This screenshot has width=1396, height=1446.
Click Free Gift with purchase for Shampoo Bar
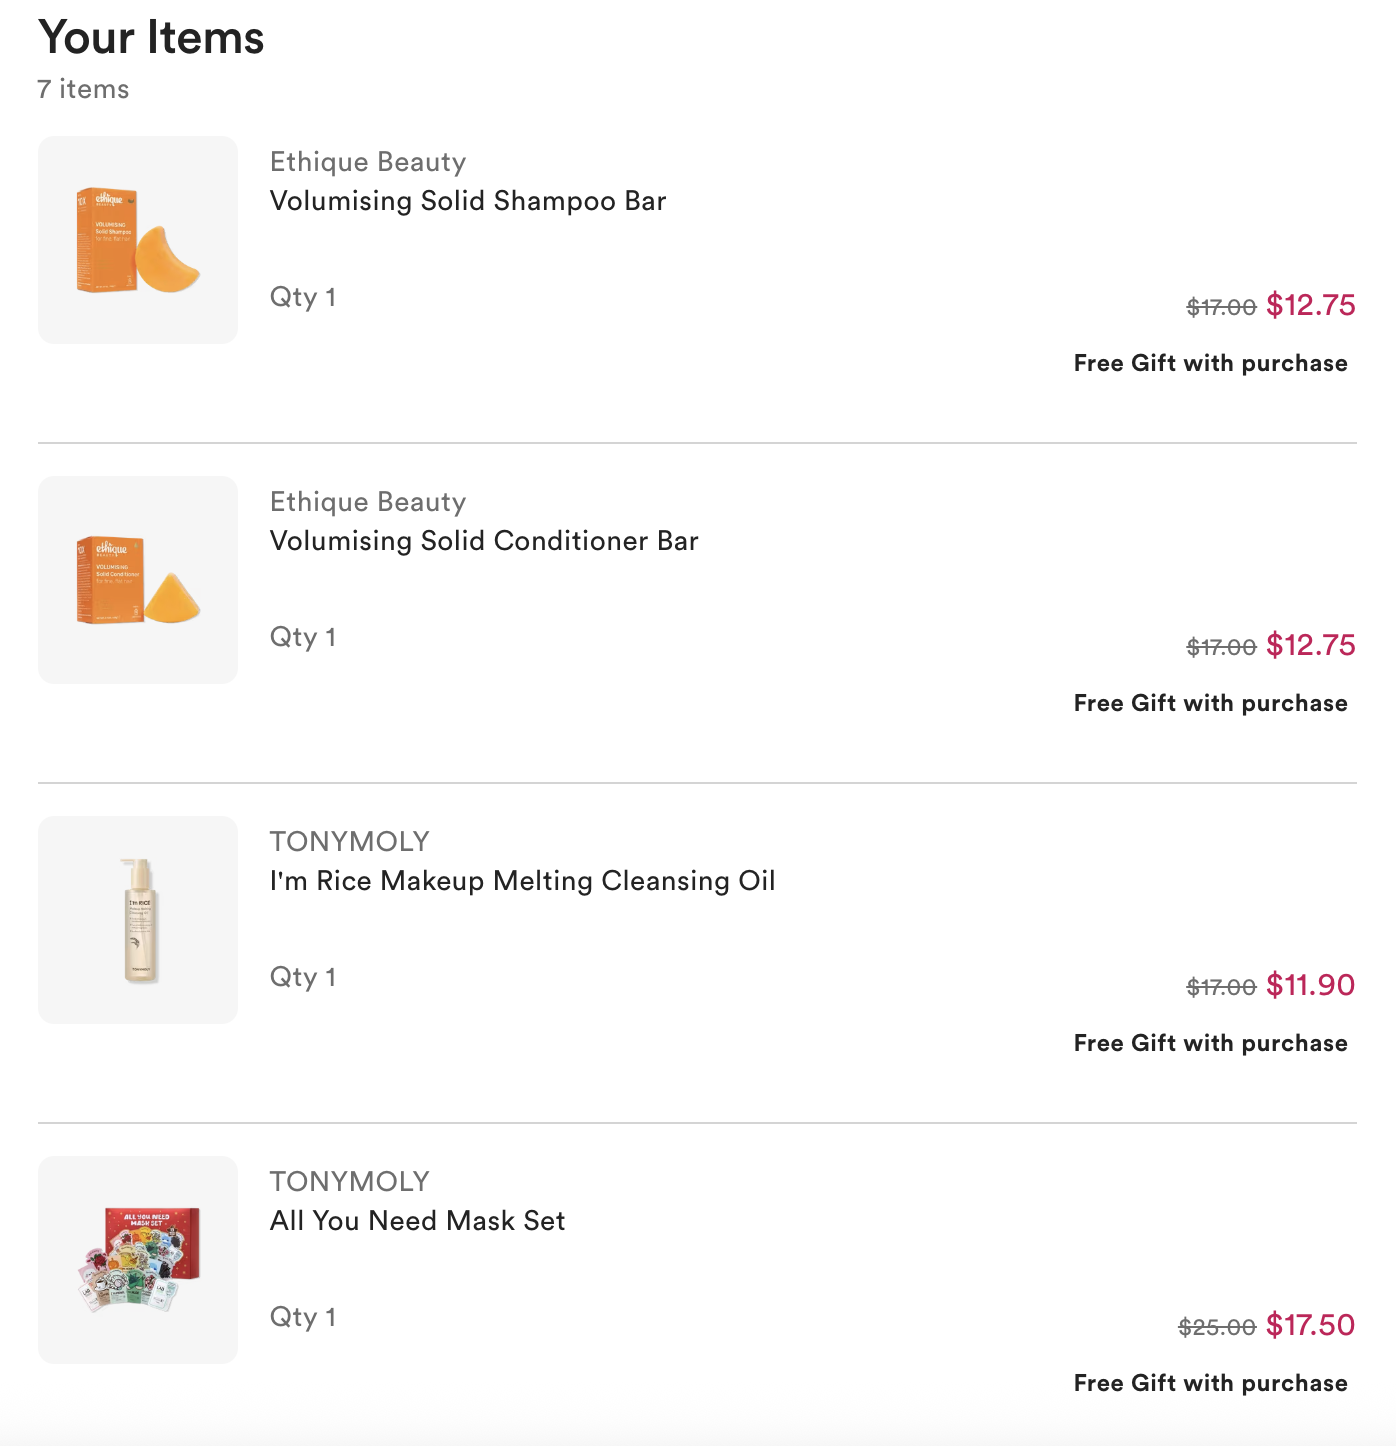coord(1210,363)
